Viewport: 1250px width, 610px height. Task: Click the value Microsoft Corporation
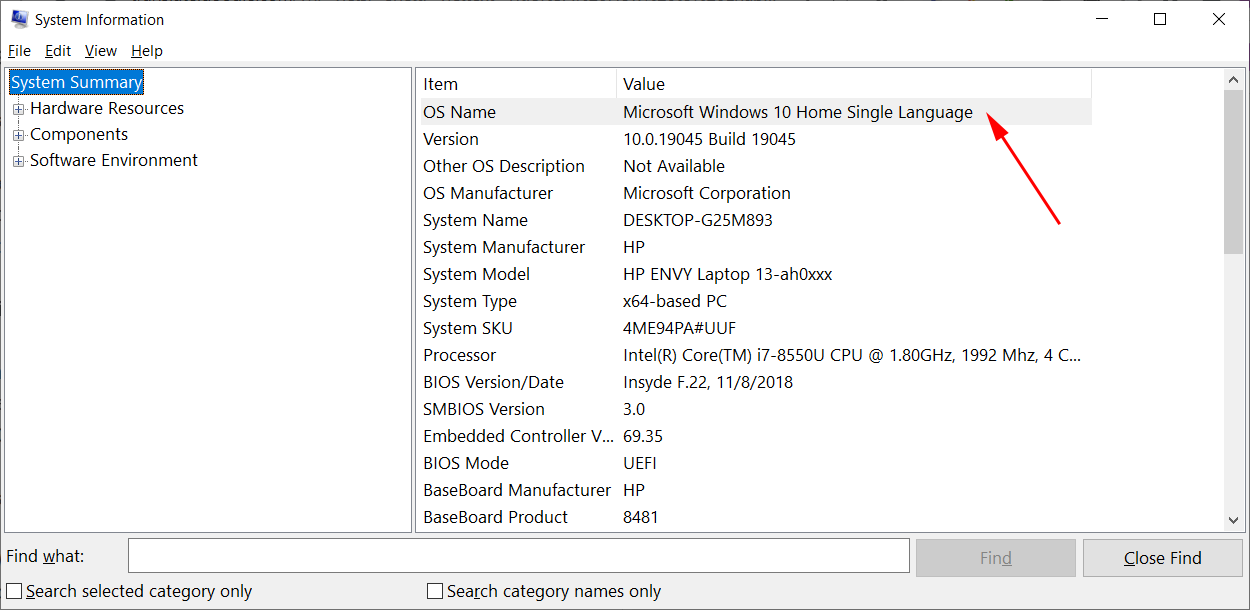pyautogui.click(x=707, y=193)
